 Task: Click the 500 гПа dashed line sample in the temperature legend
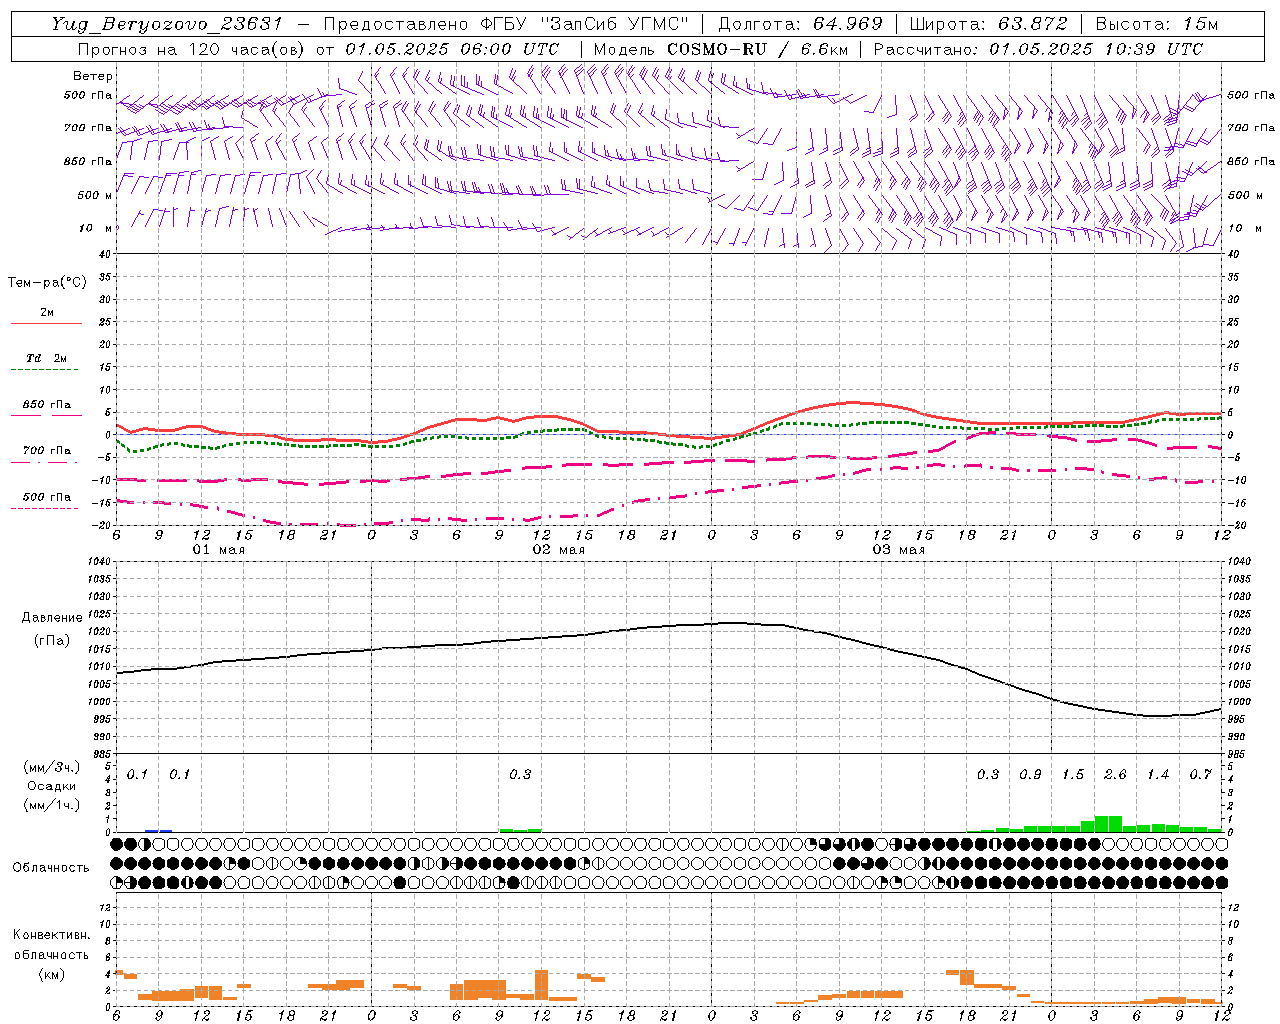click(x=44, y=509)
